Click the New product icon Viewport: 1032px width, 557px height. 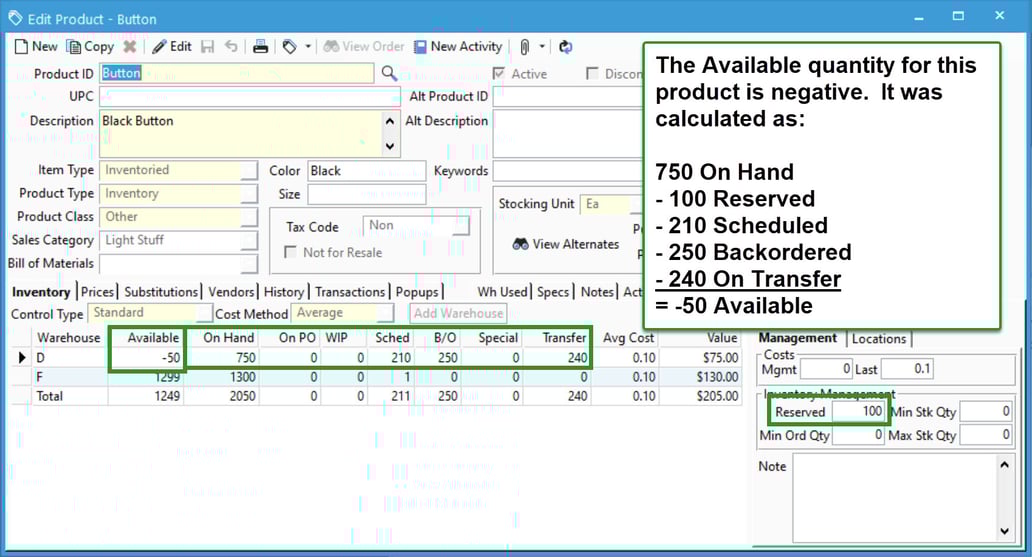point(22,46)
